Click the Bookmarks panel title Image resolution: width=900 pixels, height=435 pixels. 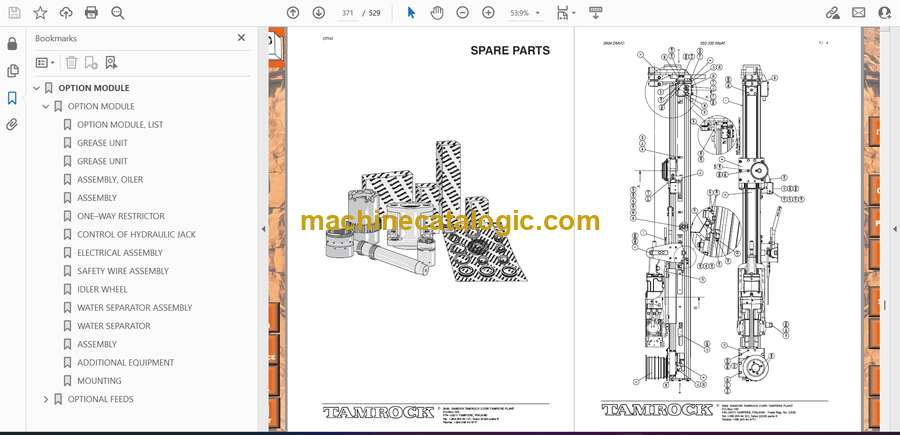coord(56,38)
